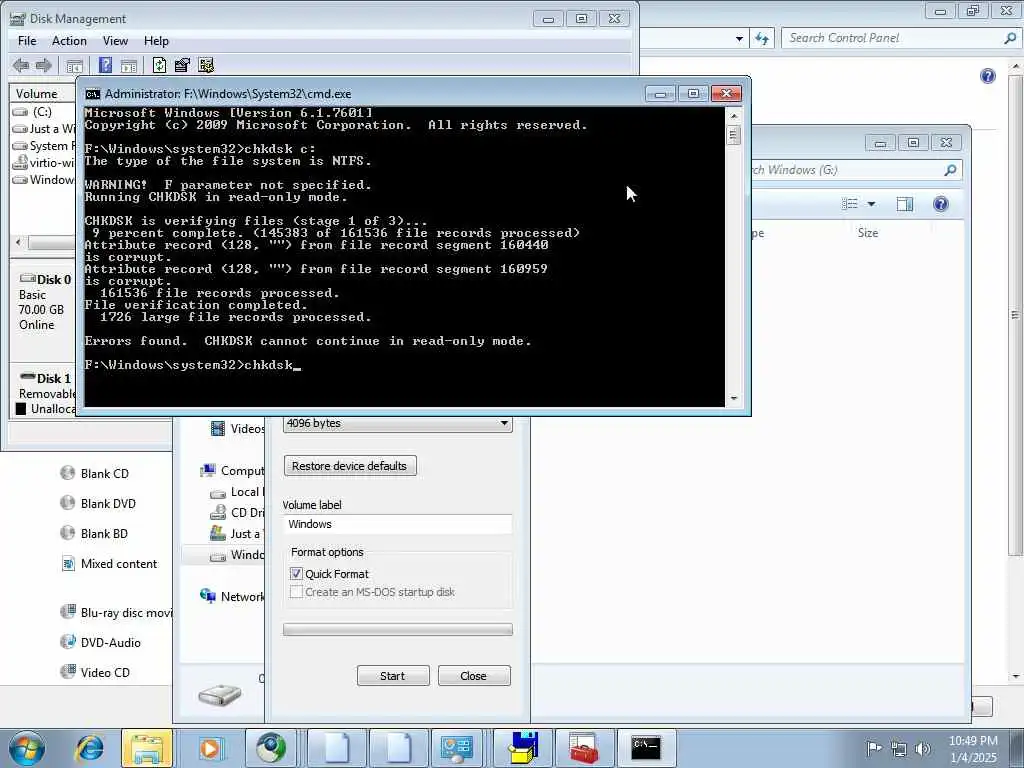The height and width of the screenshot is (768, 1024).
Task: Click the Mixed content option
Action: [109, 564]
